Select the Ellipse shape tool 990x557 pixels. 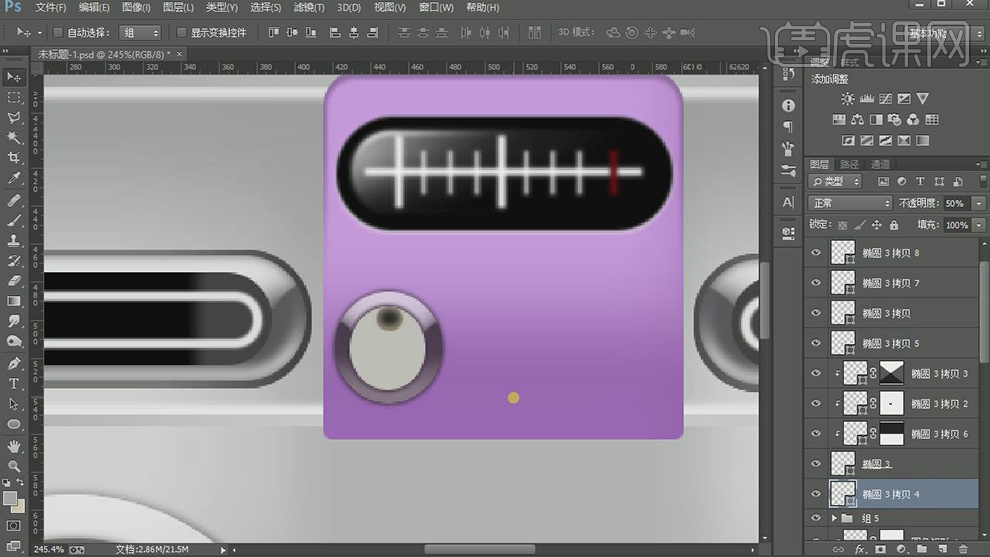coord(13,424)
